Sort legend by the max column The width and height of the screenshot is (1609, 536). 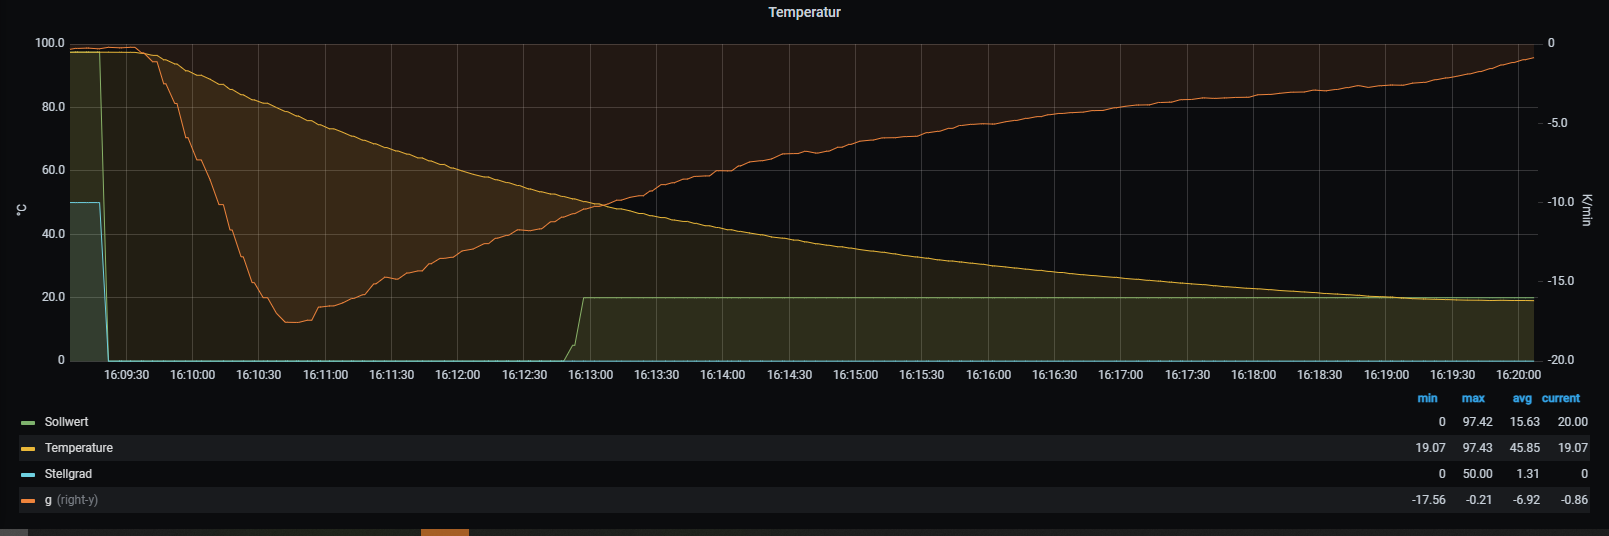pos(1472,398)
